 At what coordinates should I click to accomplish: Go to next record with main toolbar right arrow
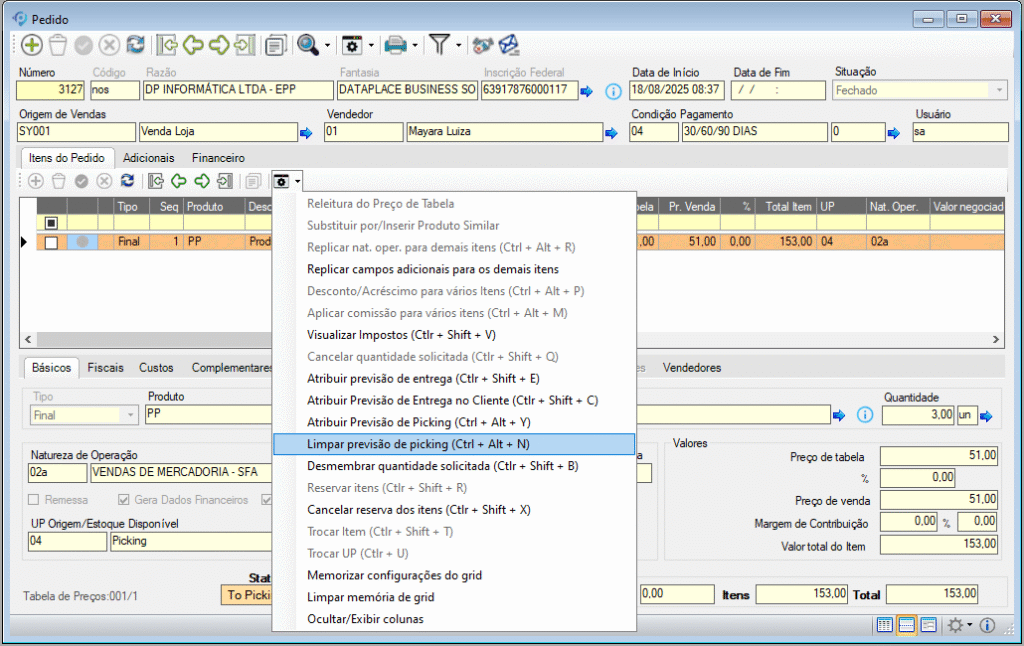pos(218,45)
